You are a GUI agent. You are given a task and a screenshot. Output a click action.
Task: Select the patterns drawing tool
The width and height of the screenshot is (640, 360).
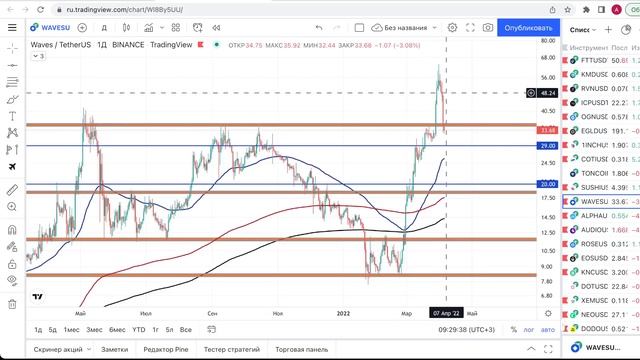click(12, 132)
